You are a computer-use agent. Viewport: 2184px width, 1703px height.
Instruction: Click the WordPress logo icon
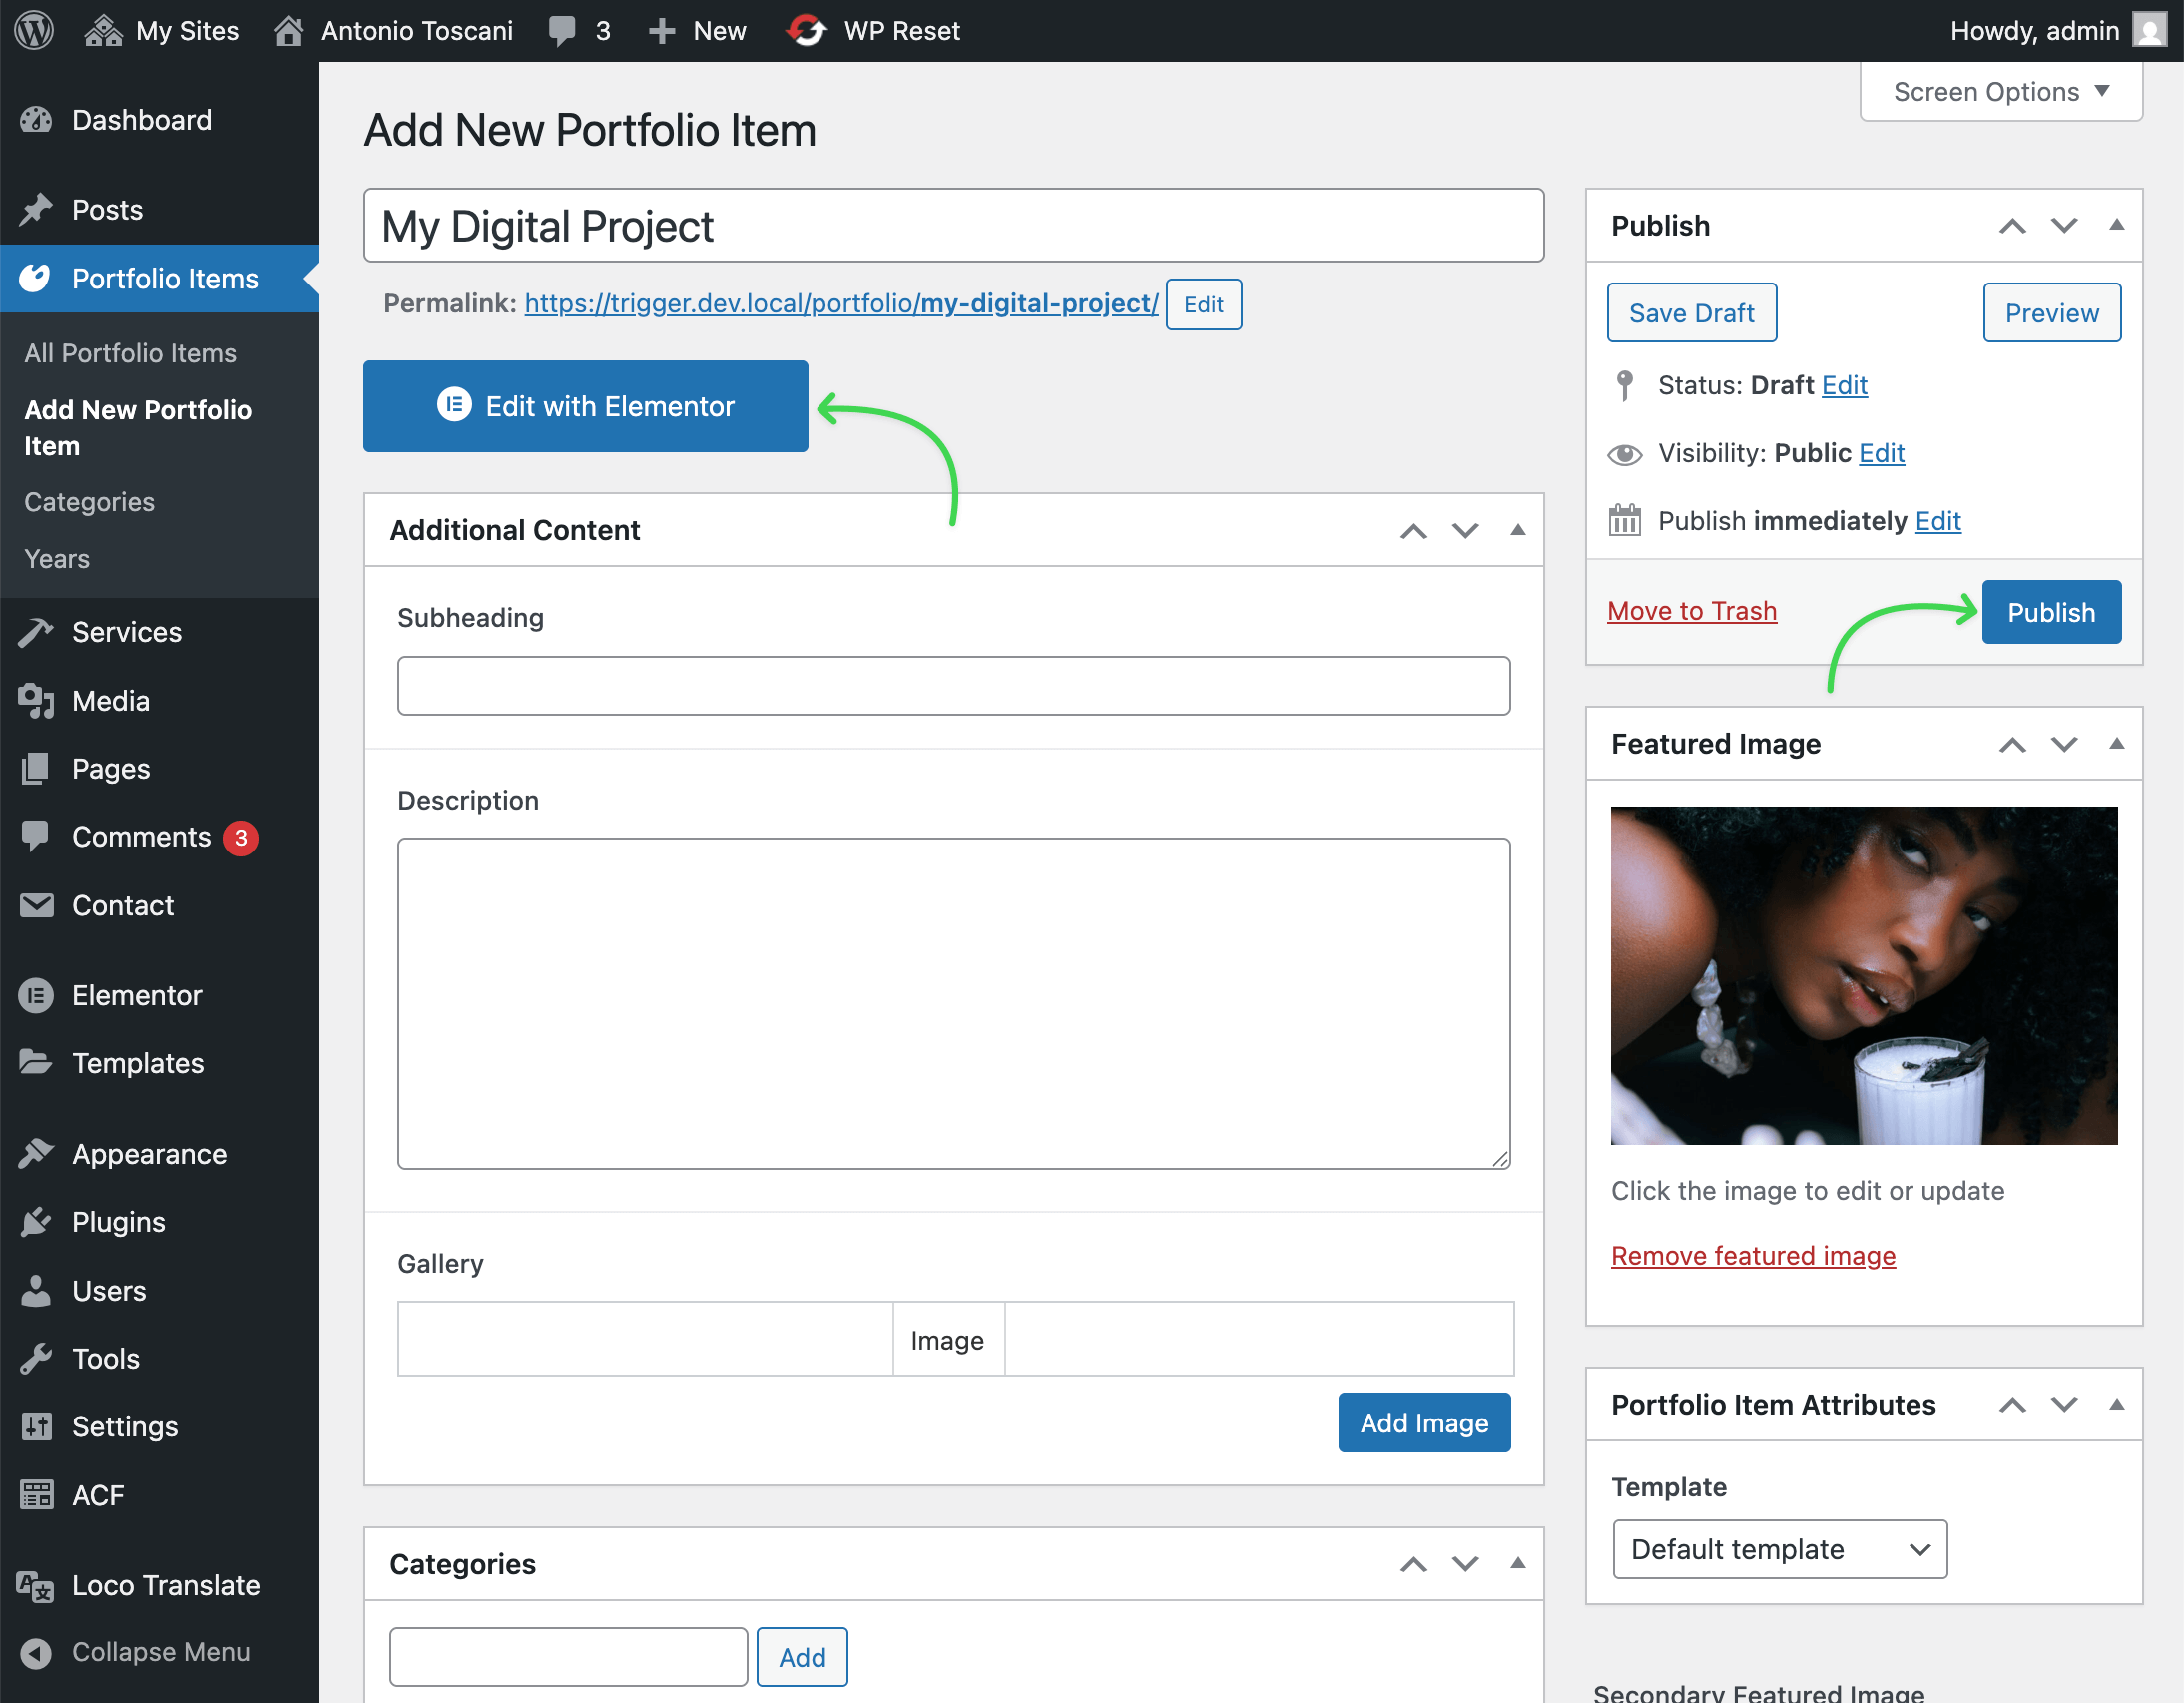click(34, 30)
